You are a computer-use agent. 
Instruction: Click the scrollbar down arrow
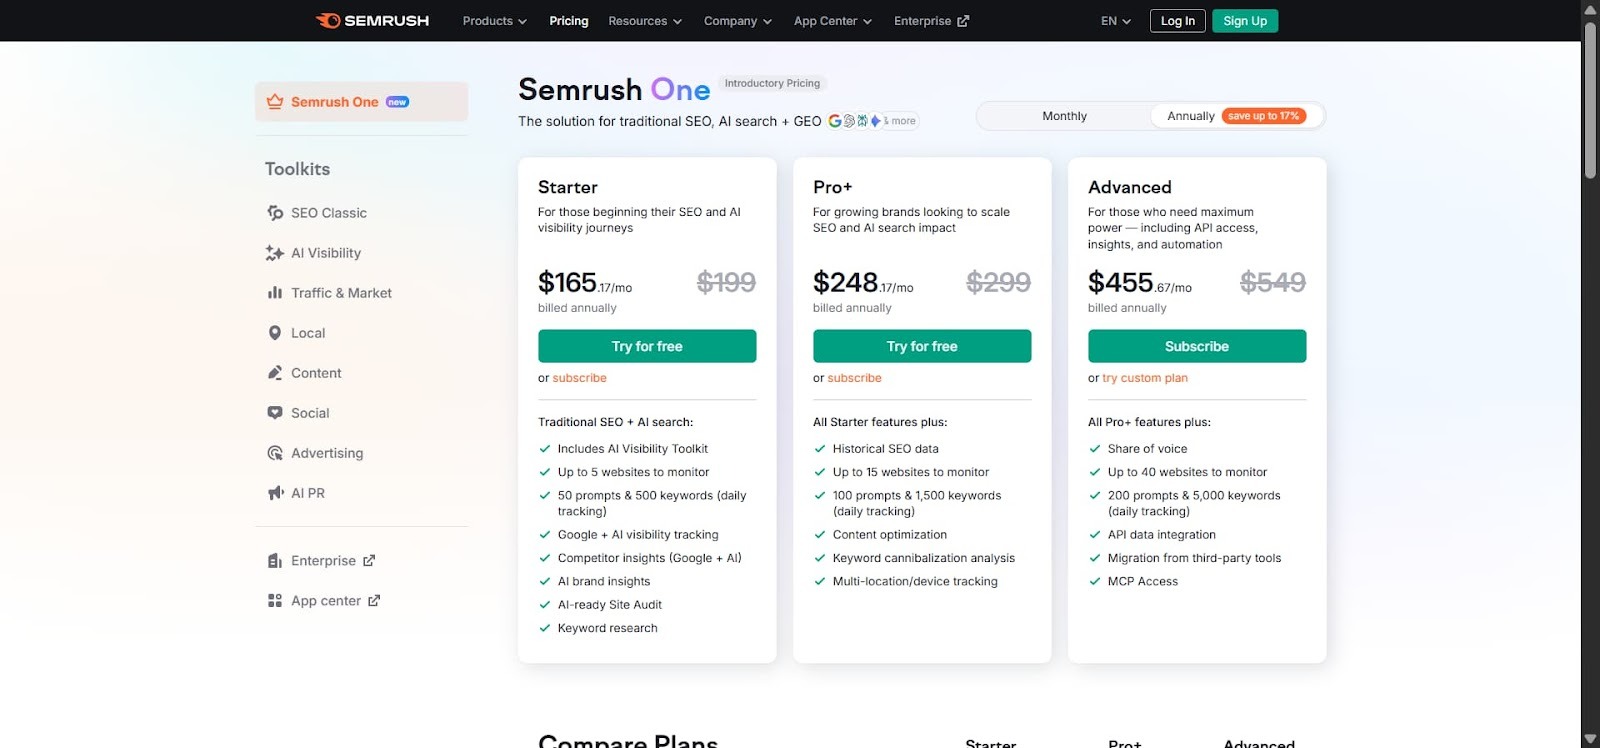click(1590, 740)
